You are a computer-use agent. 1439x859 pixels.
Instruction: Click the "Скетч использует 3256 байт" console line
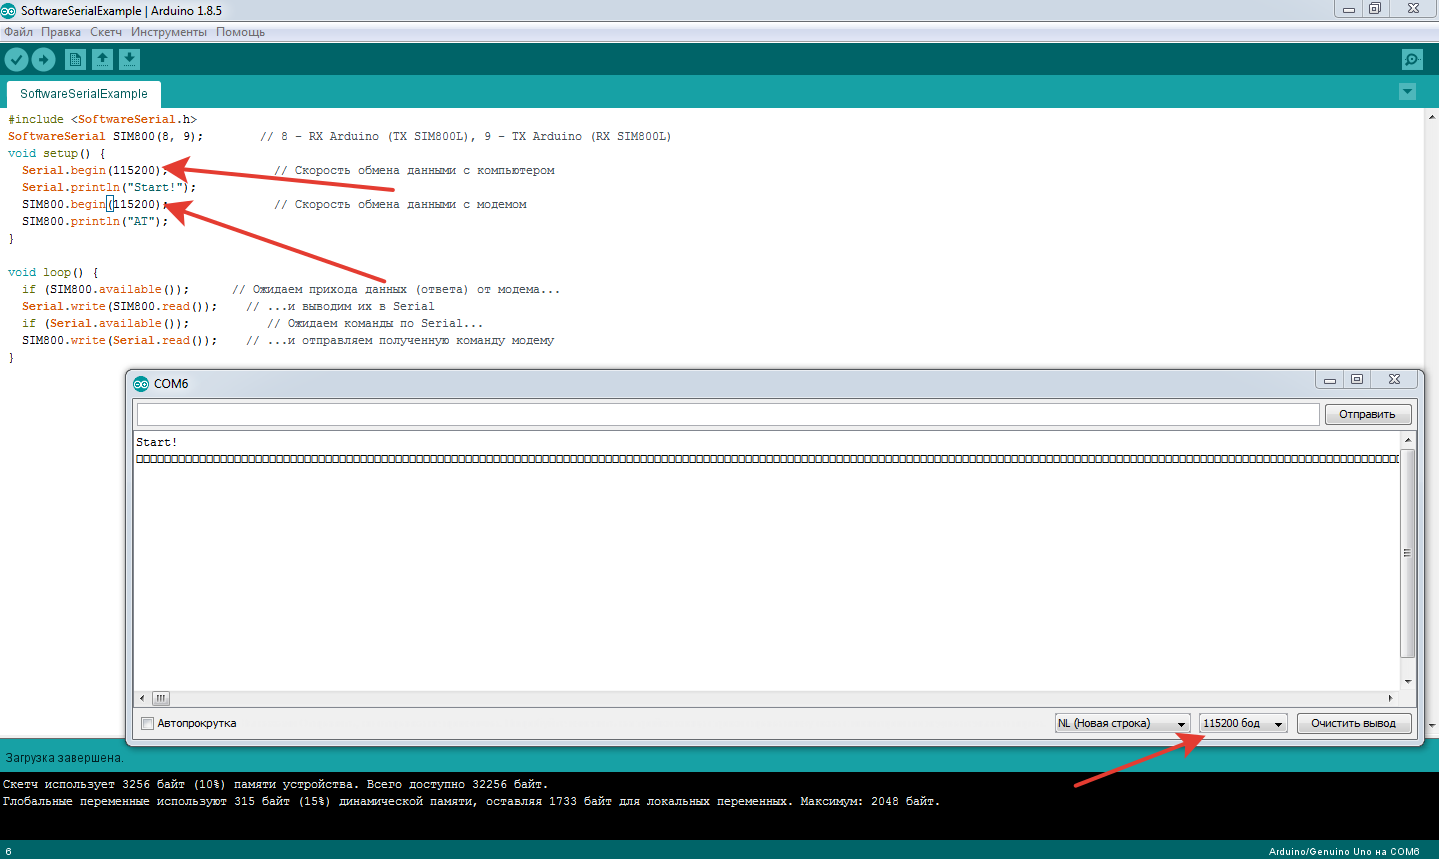[275, 784]
